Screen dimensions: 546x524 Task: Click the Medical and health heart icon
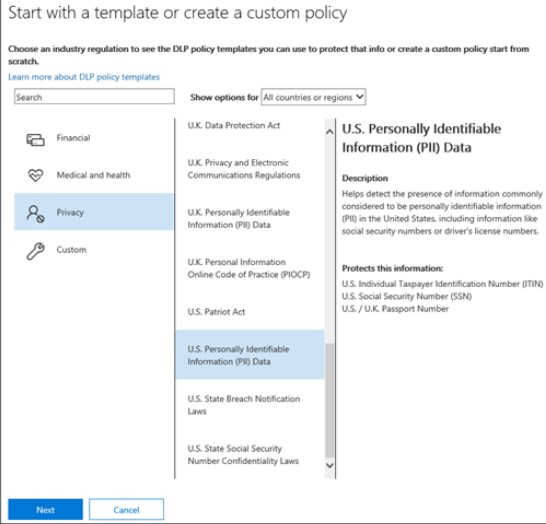click(35, 175)
